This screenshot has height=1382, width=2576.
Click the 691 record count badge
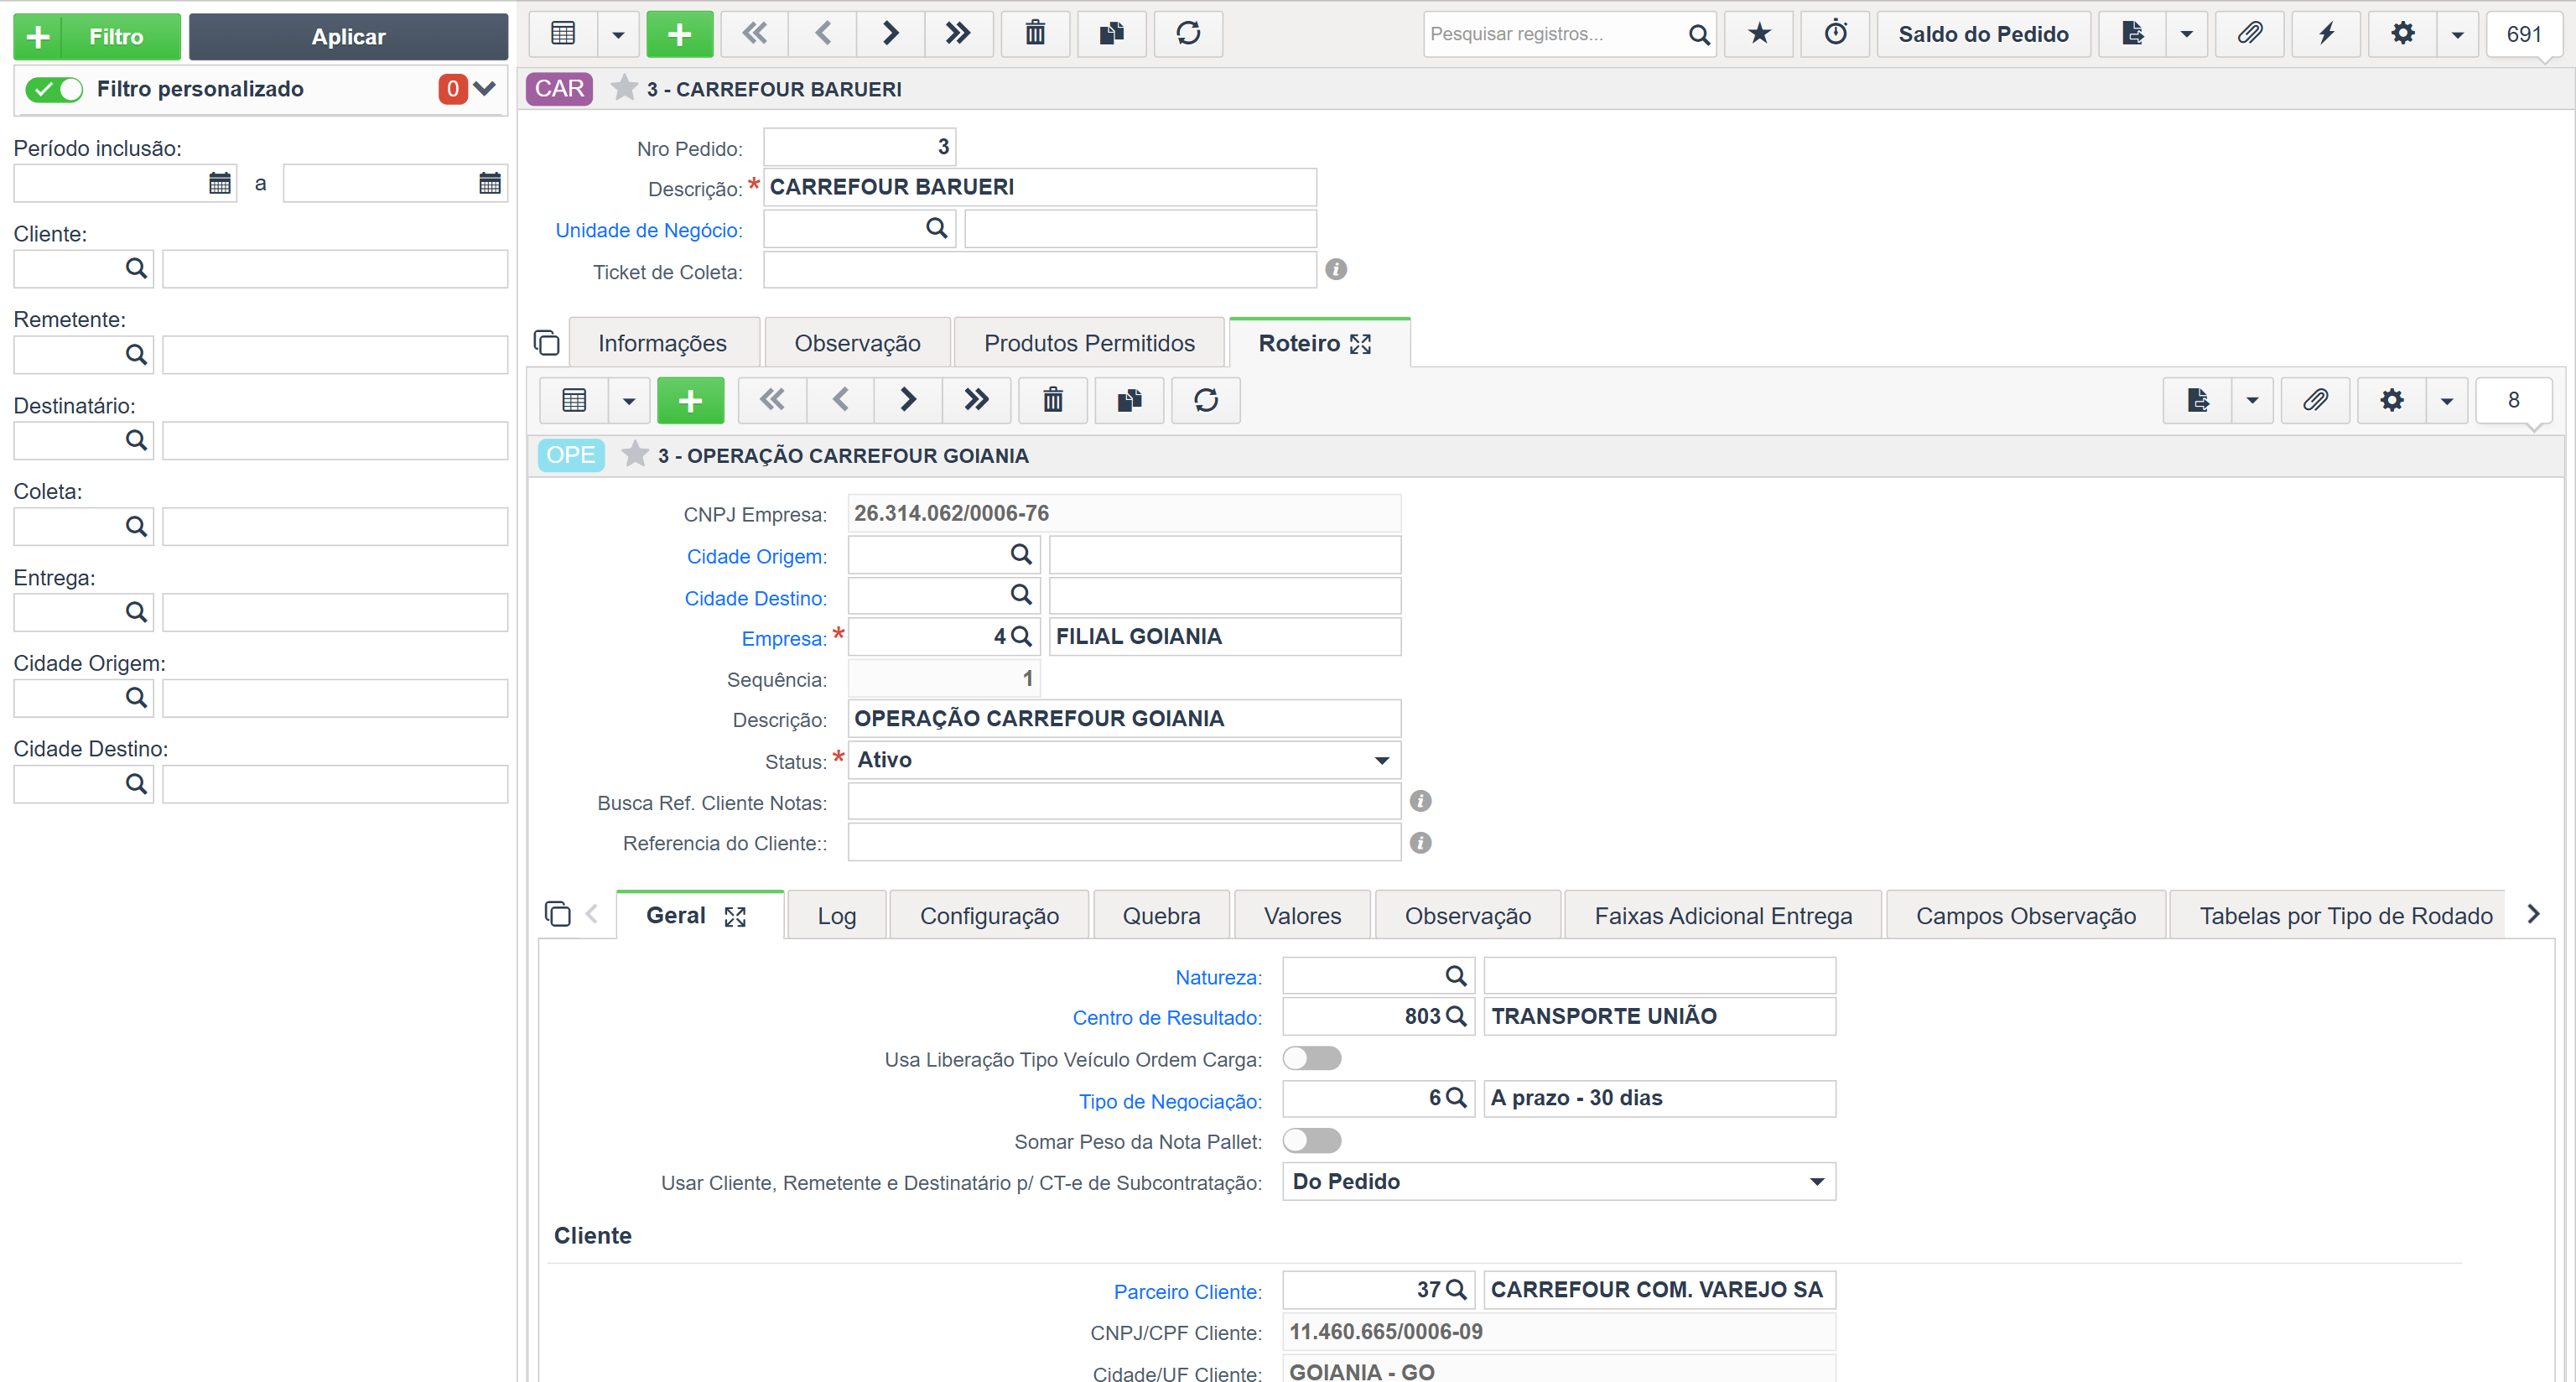pos(2524,34)
